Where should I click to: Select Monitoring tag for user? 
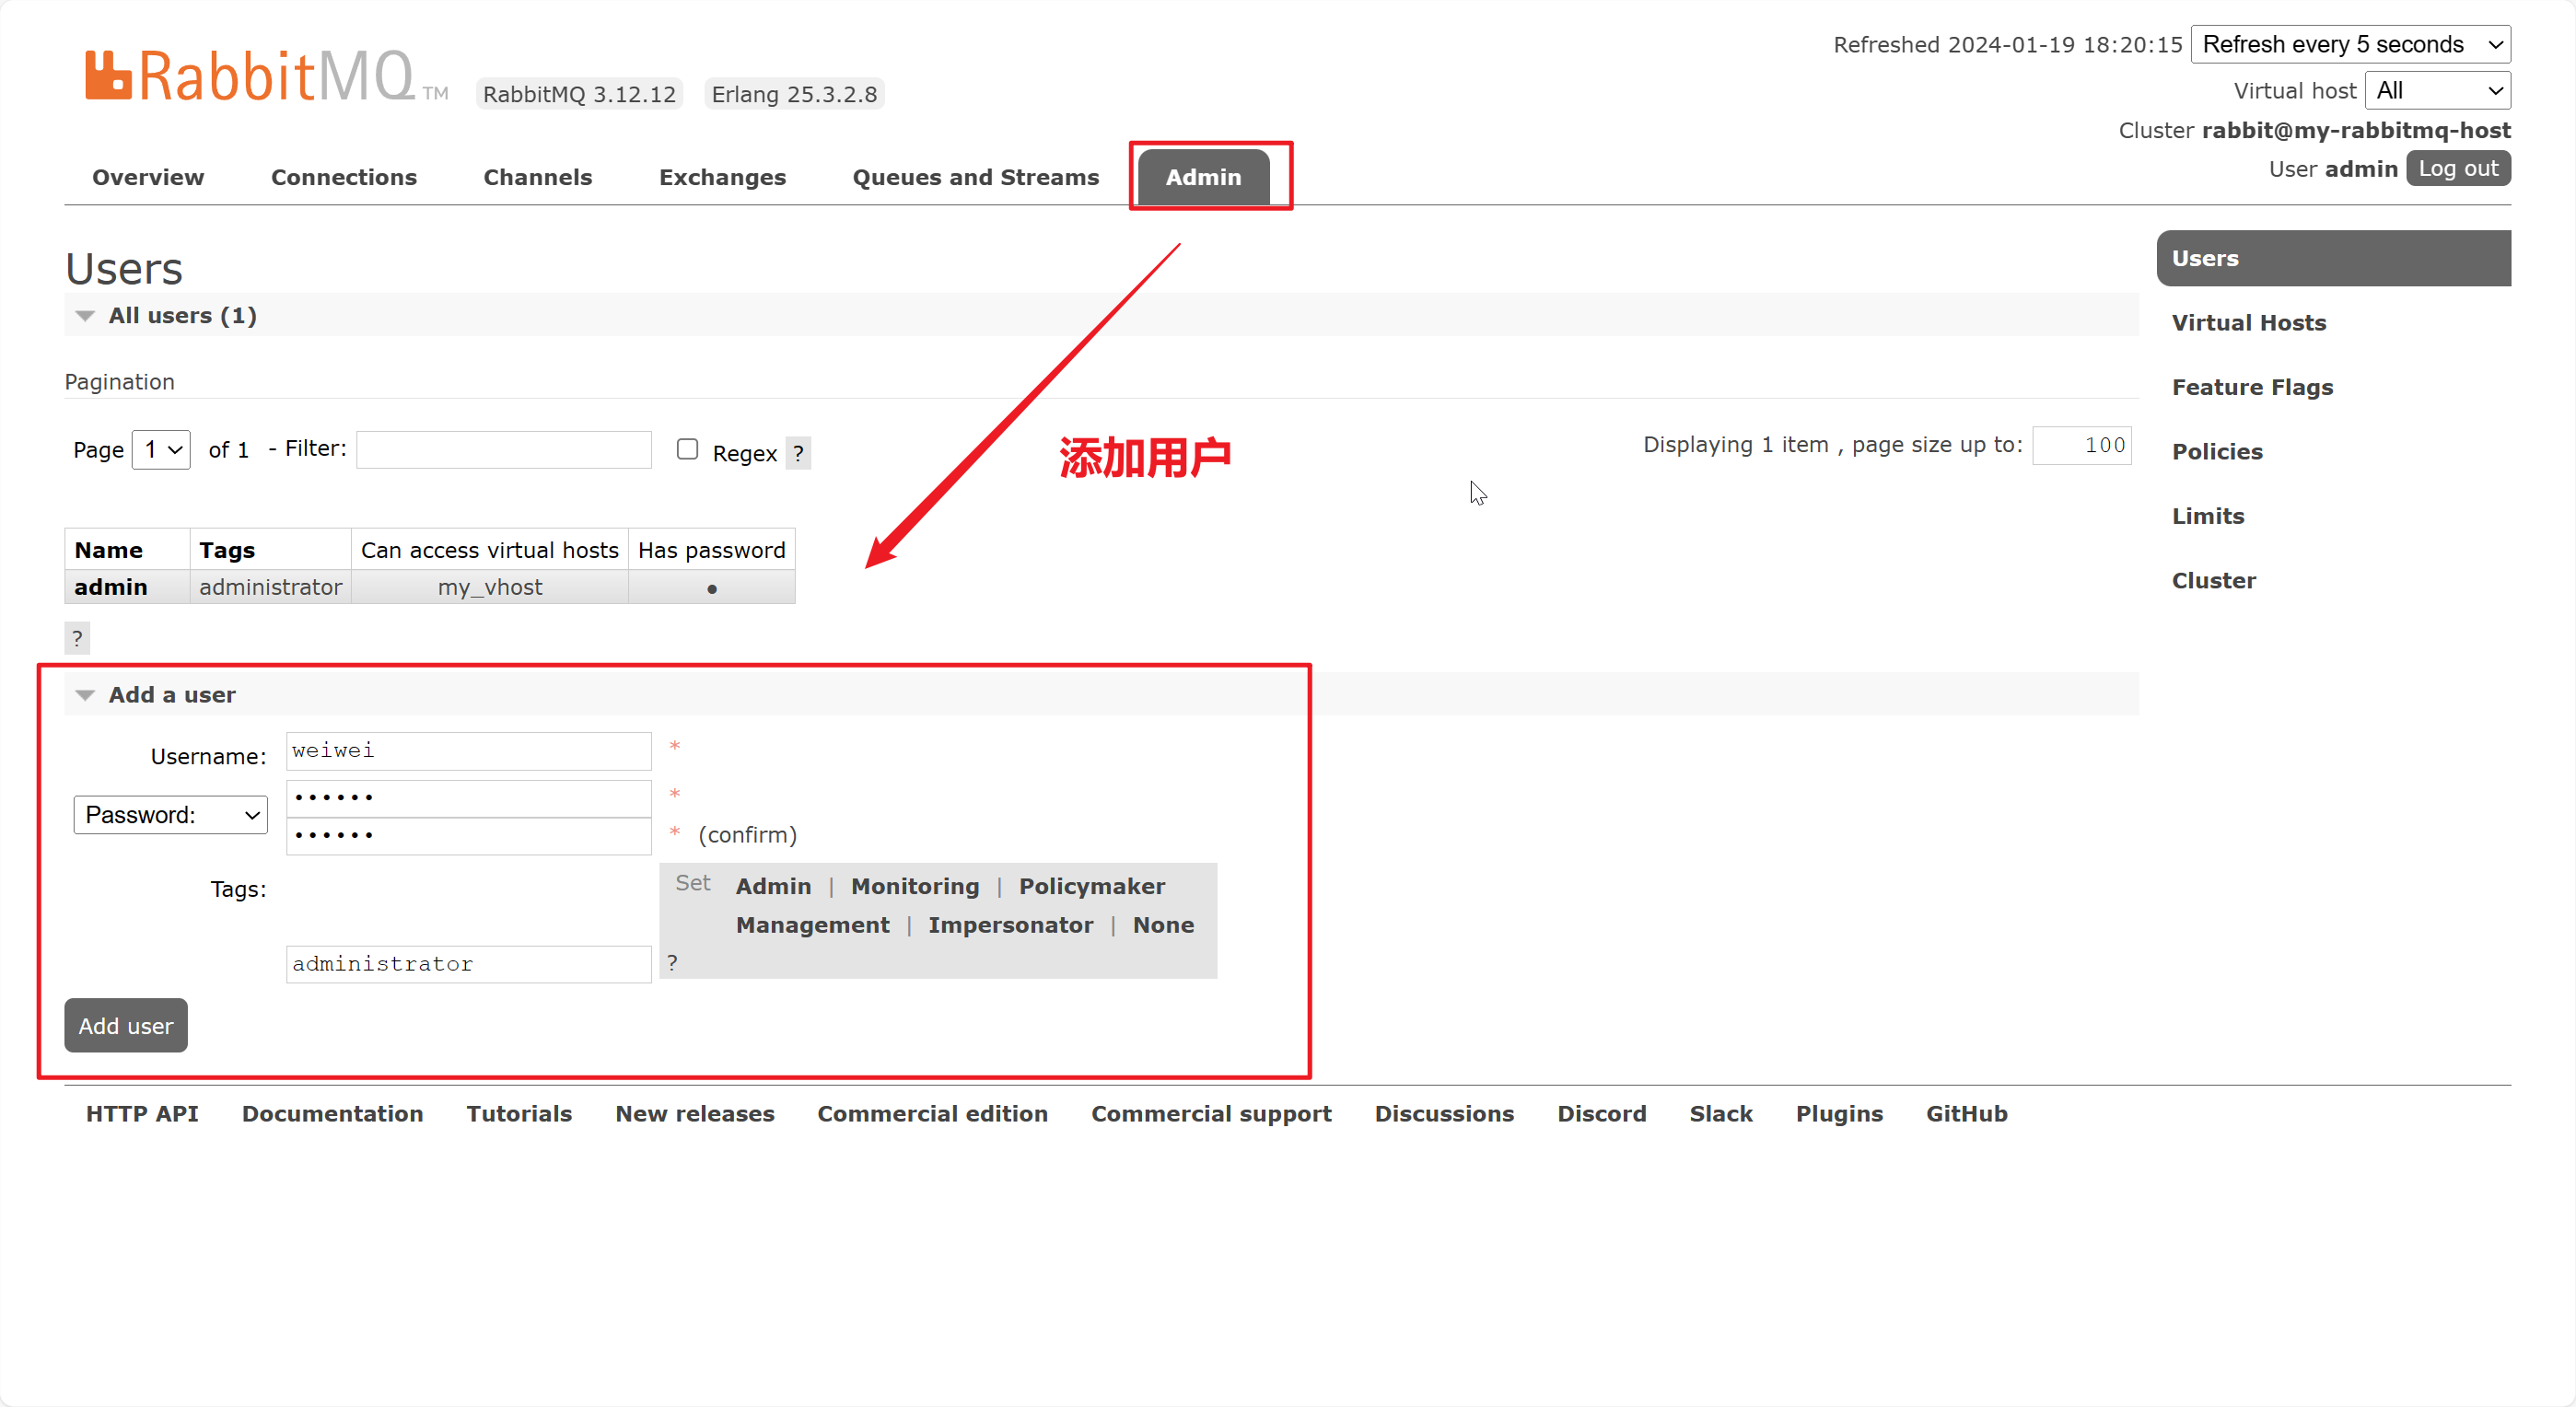(915, 886)
